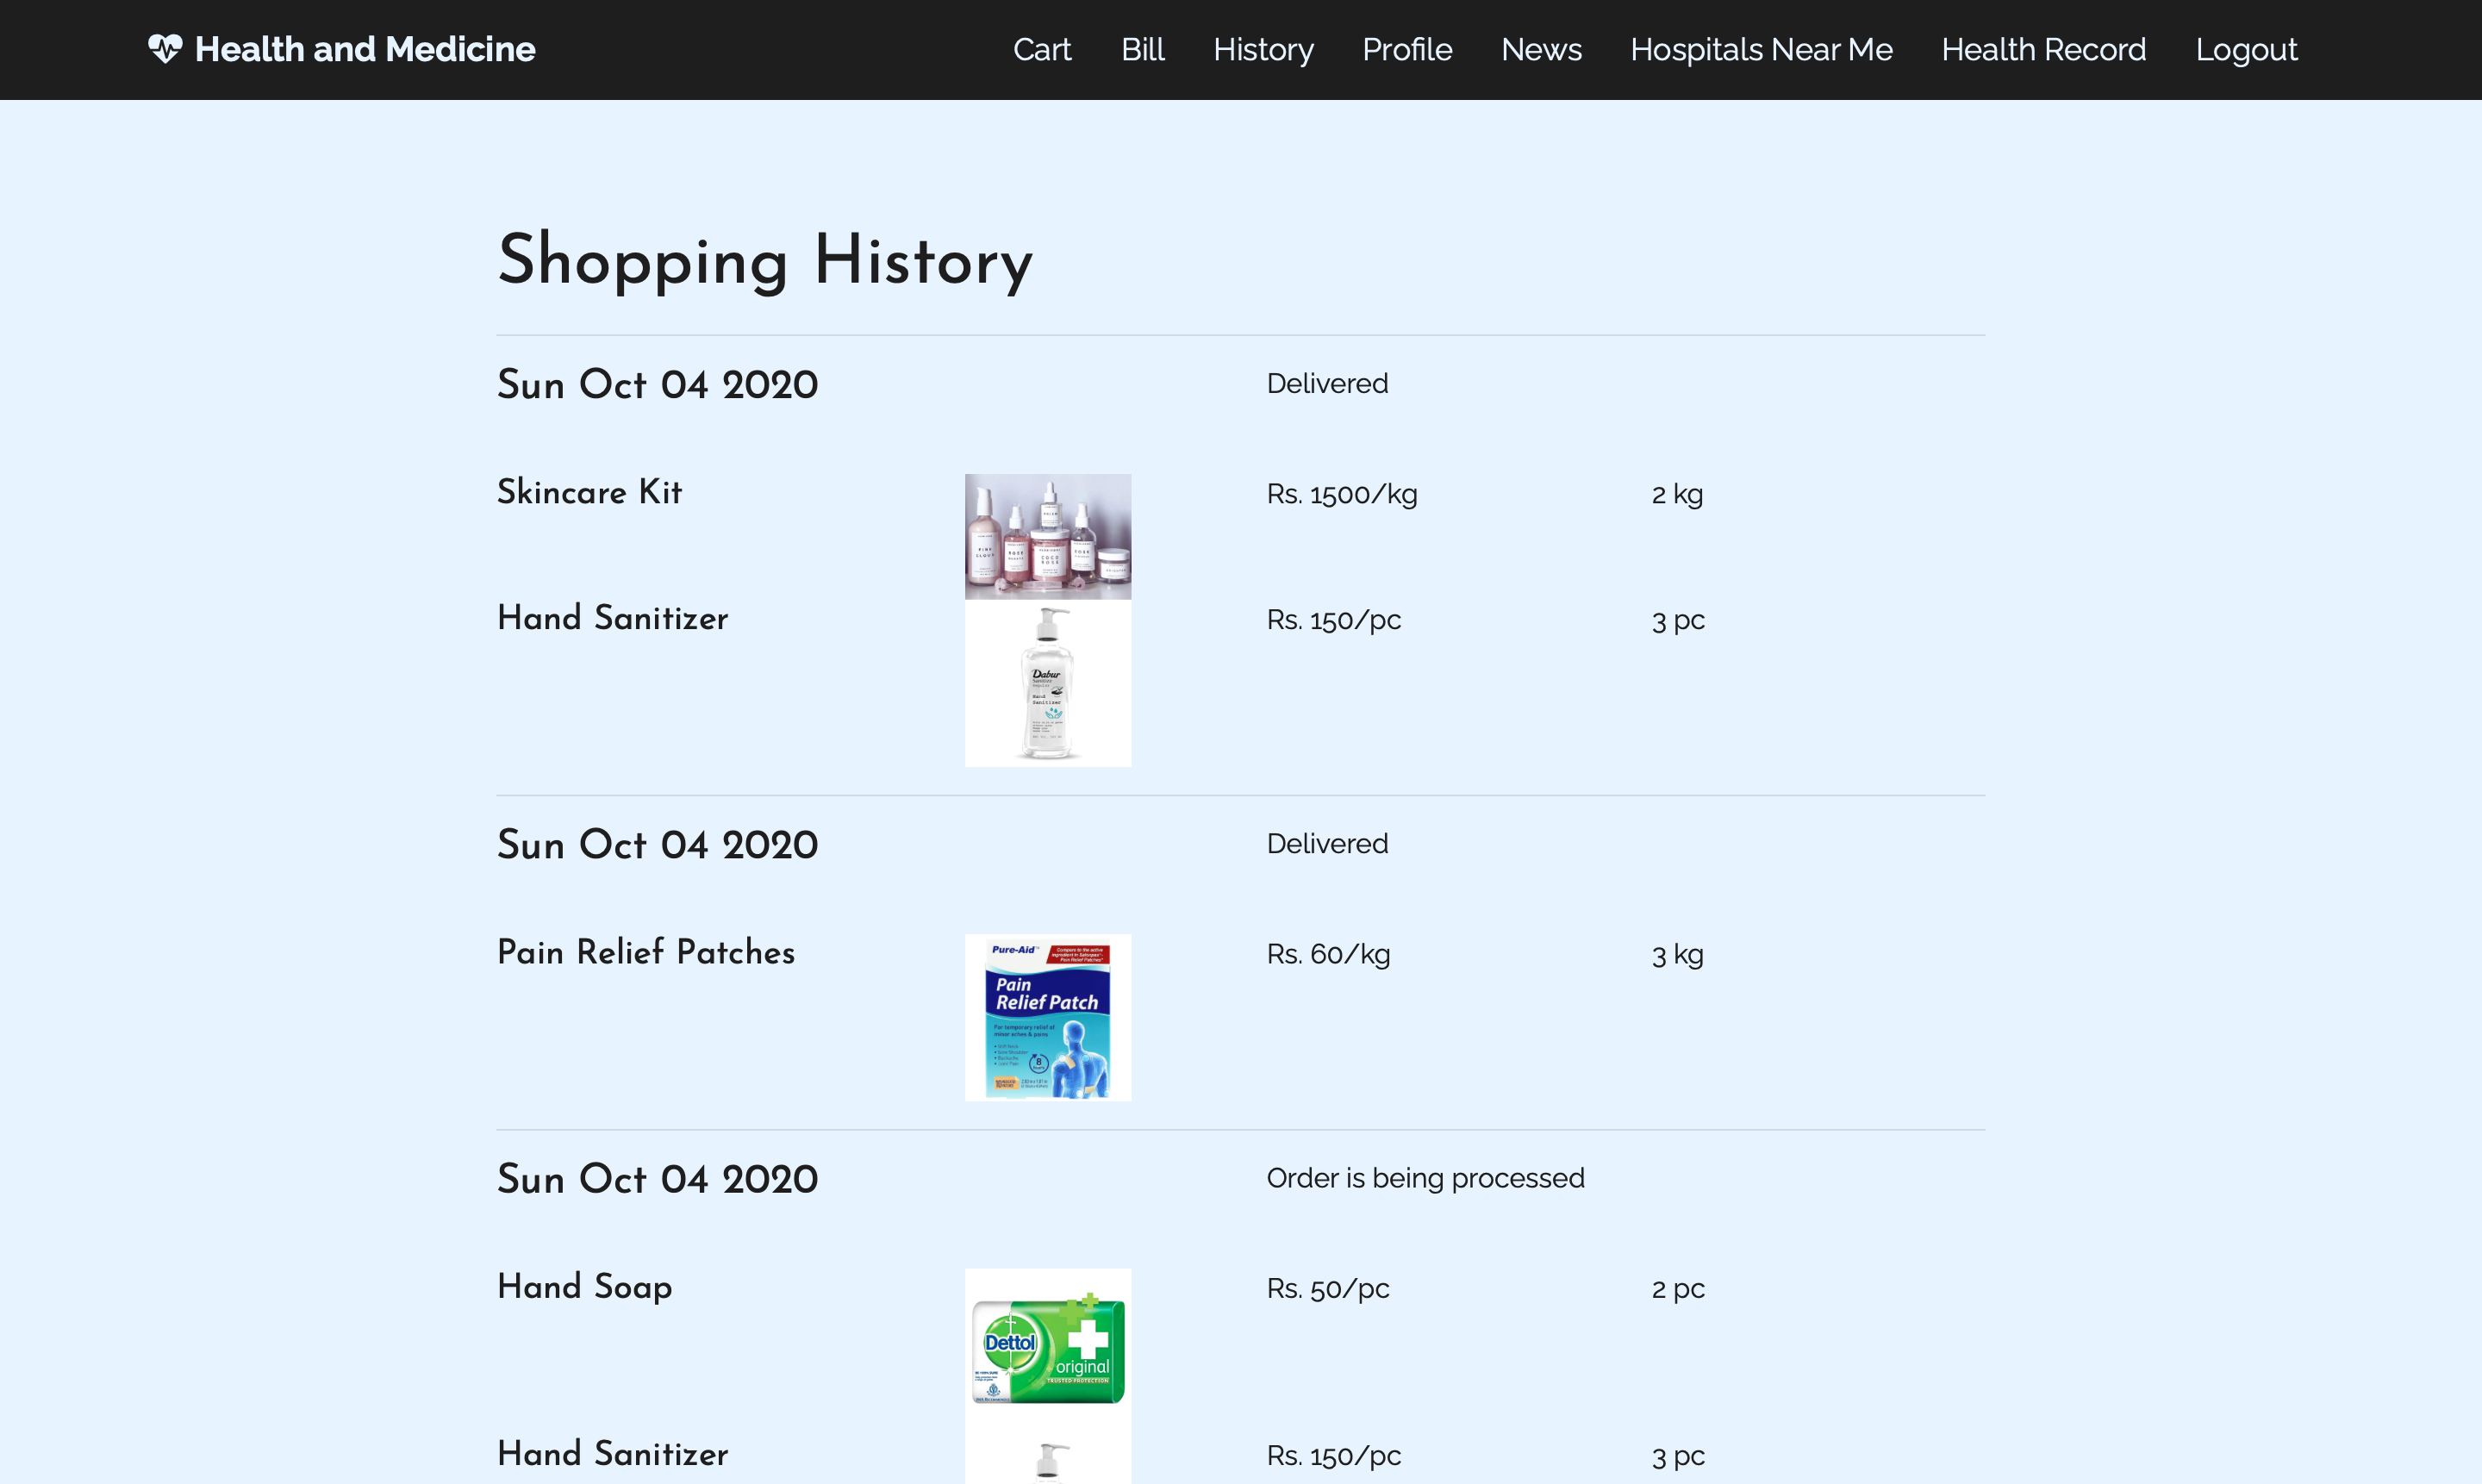
Task: Click the first order's Delivered status
Action: coord(1326,383)
